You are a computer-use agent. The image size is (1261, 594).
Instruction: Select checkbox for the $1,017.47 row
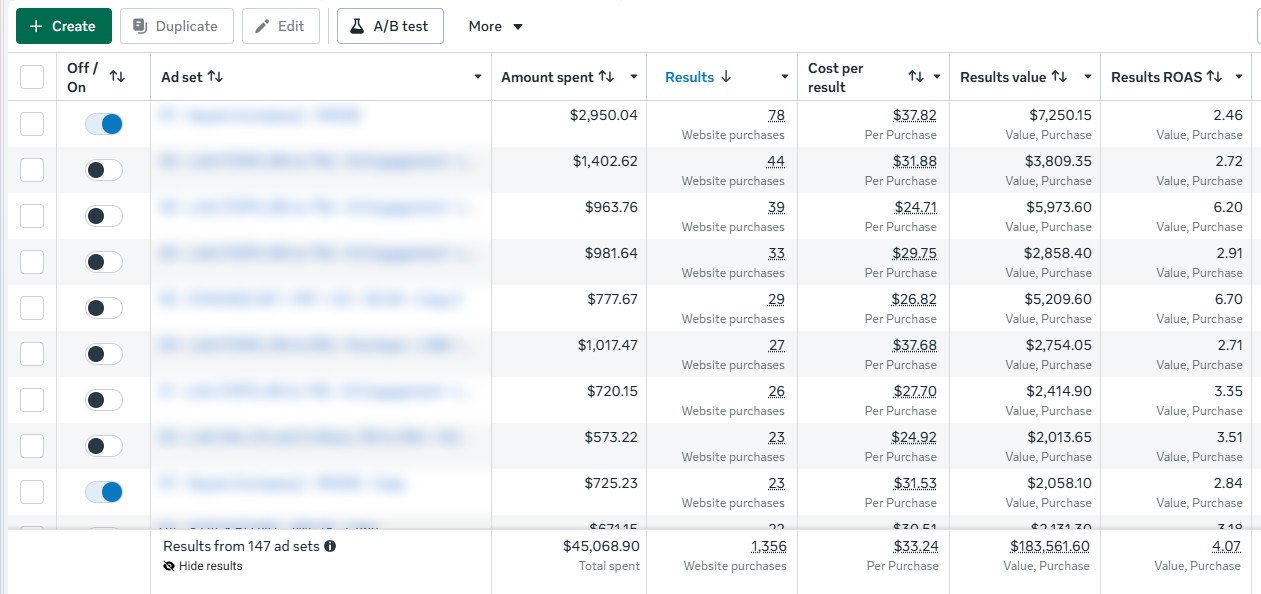pos(32,354)
